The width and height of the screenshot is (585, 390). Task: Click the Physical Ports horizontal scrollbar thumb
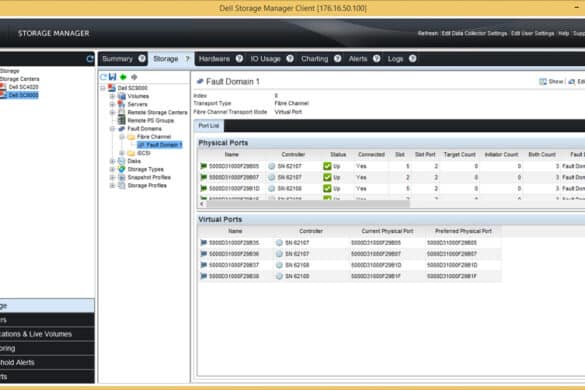308,204
